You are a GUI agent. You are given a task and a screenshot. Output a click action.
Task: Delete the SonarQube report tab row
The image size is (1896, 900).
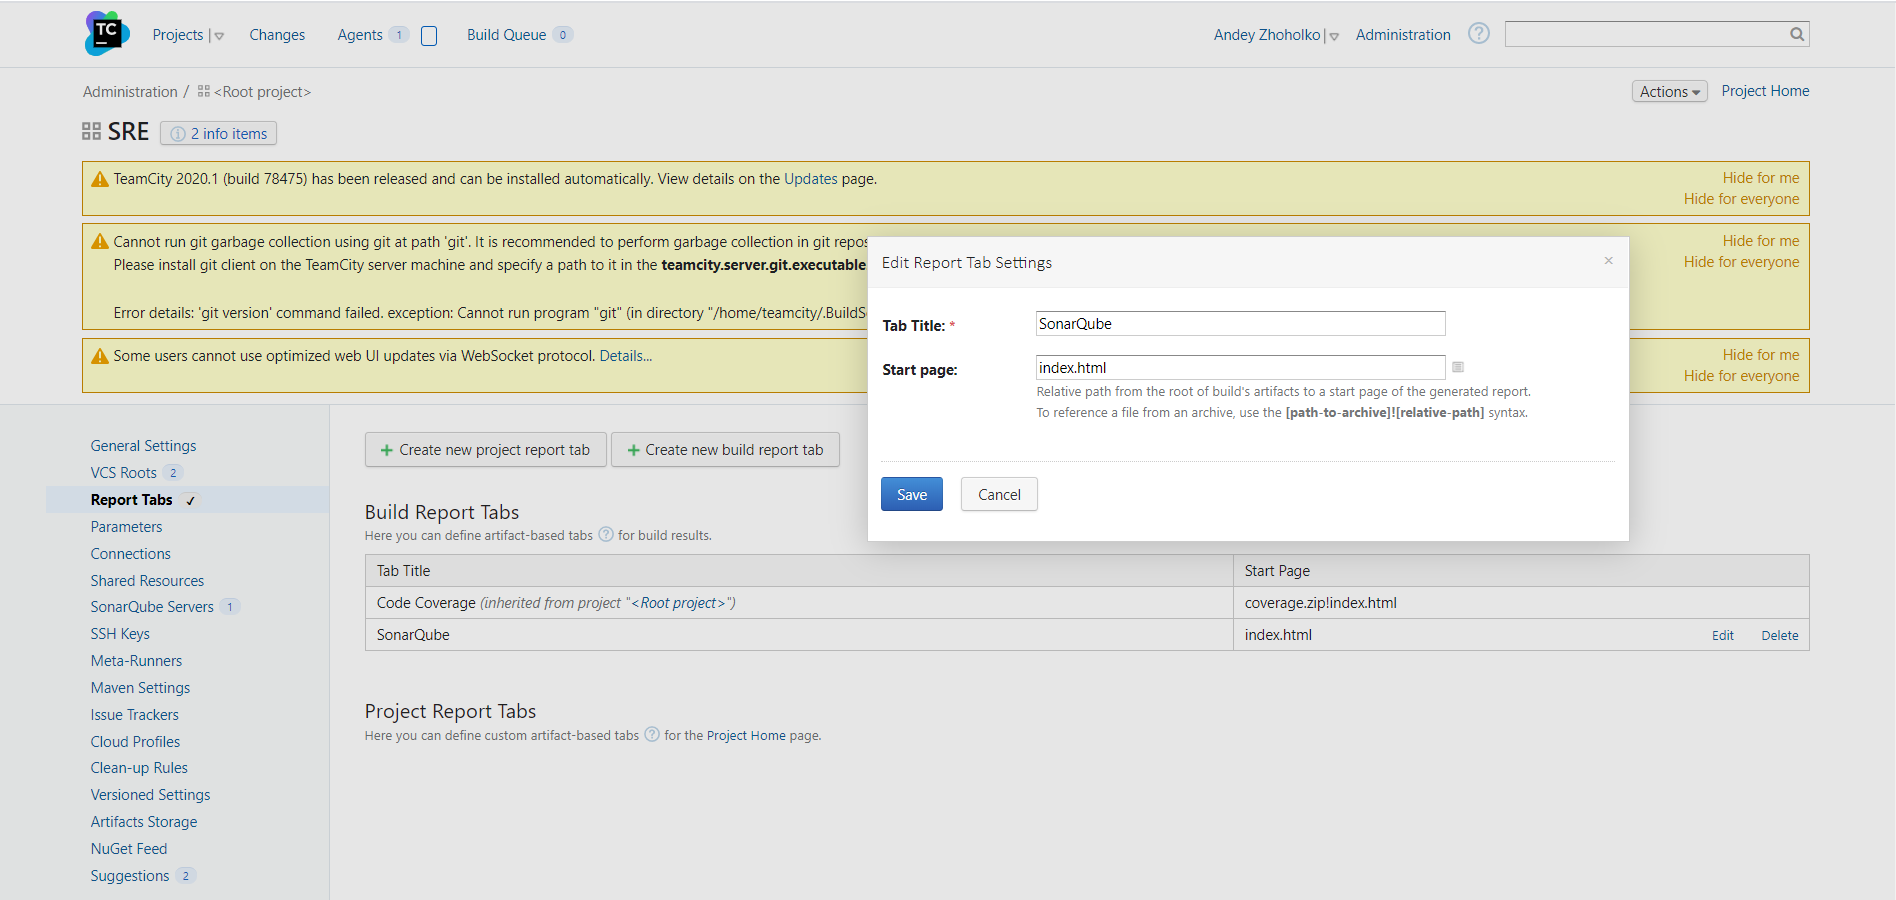click(1780, 635)
